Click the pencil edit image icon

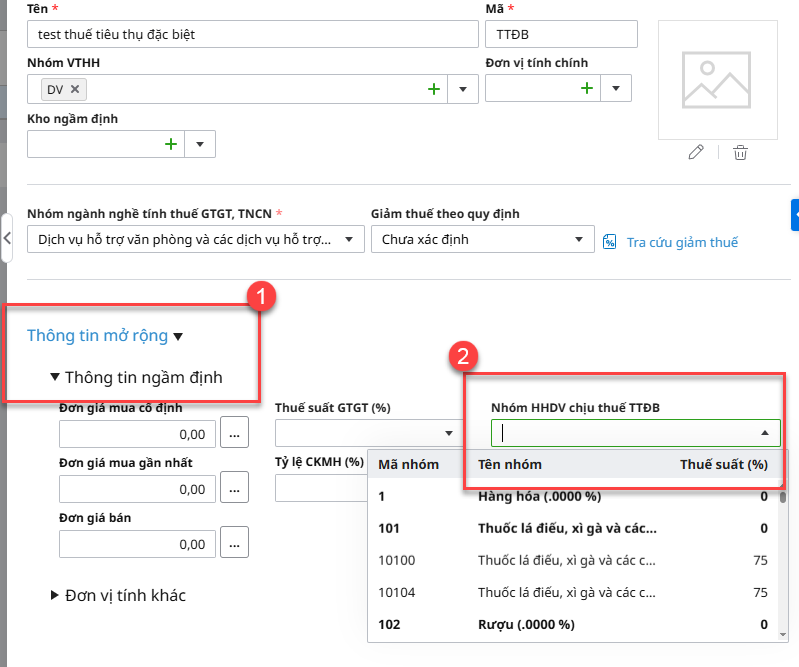coord(697,152)
